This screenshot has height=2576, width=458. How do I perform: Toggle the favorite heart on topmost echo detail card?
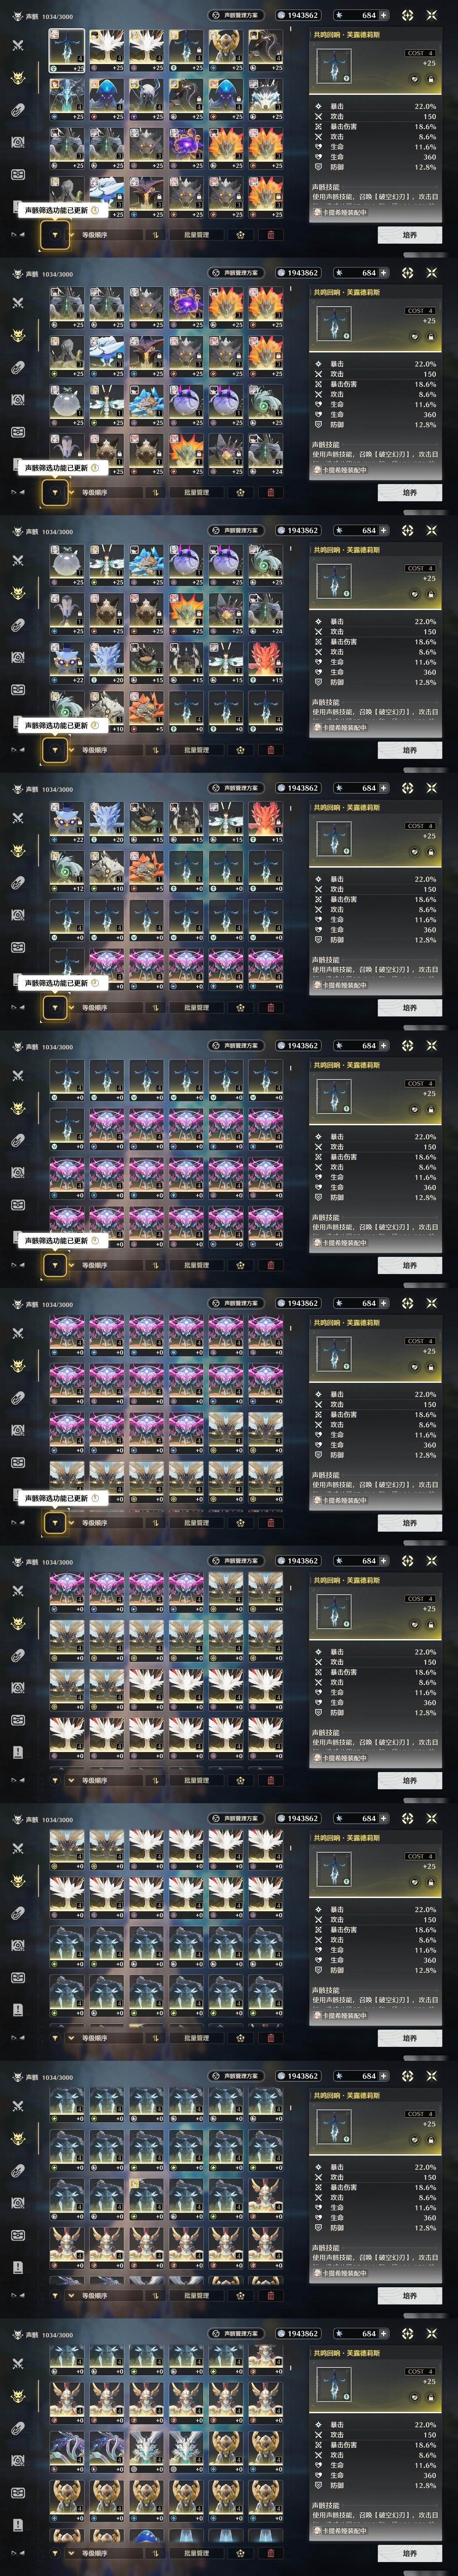415,79
